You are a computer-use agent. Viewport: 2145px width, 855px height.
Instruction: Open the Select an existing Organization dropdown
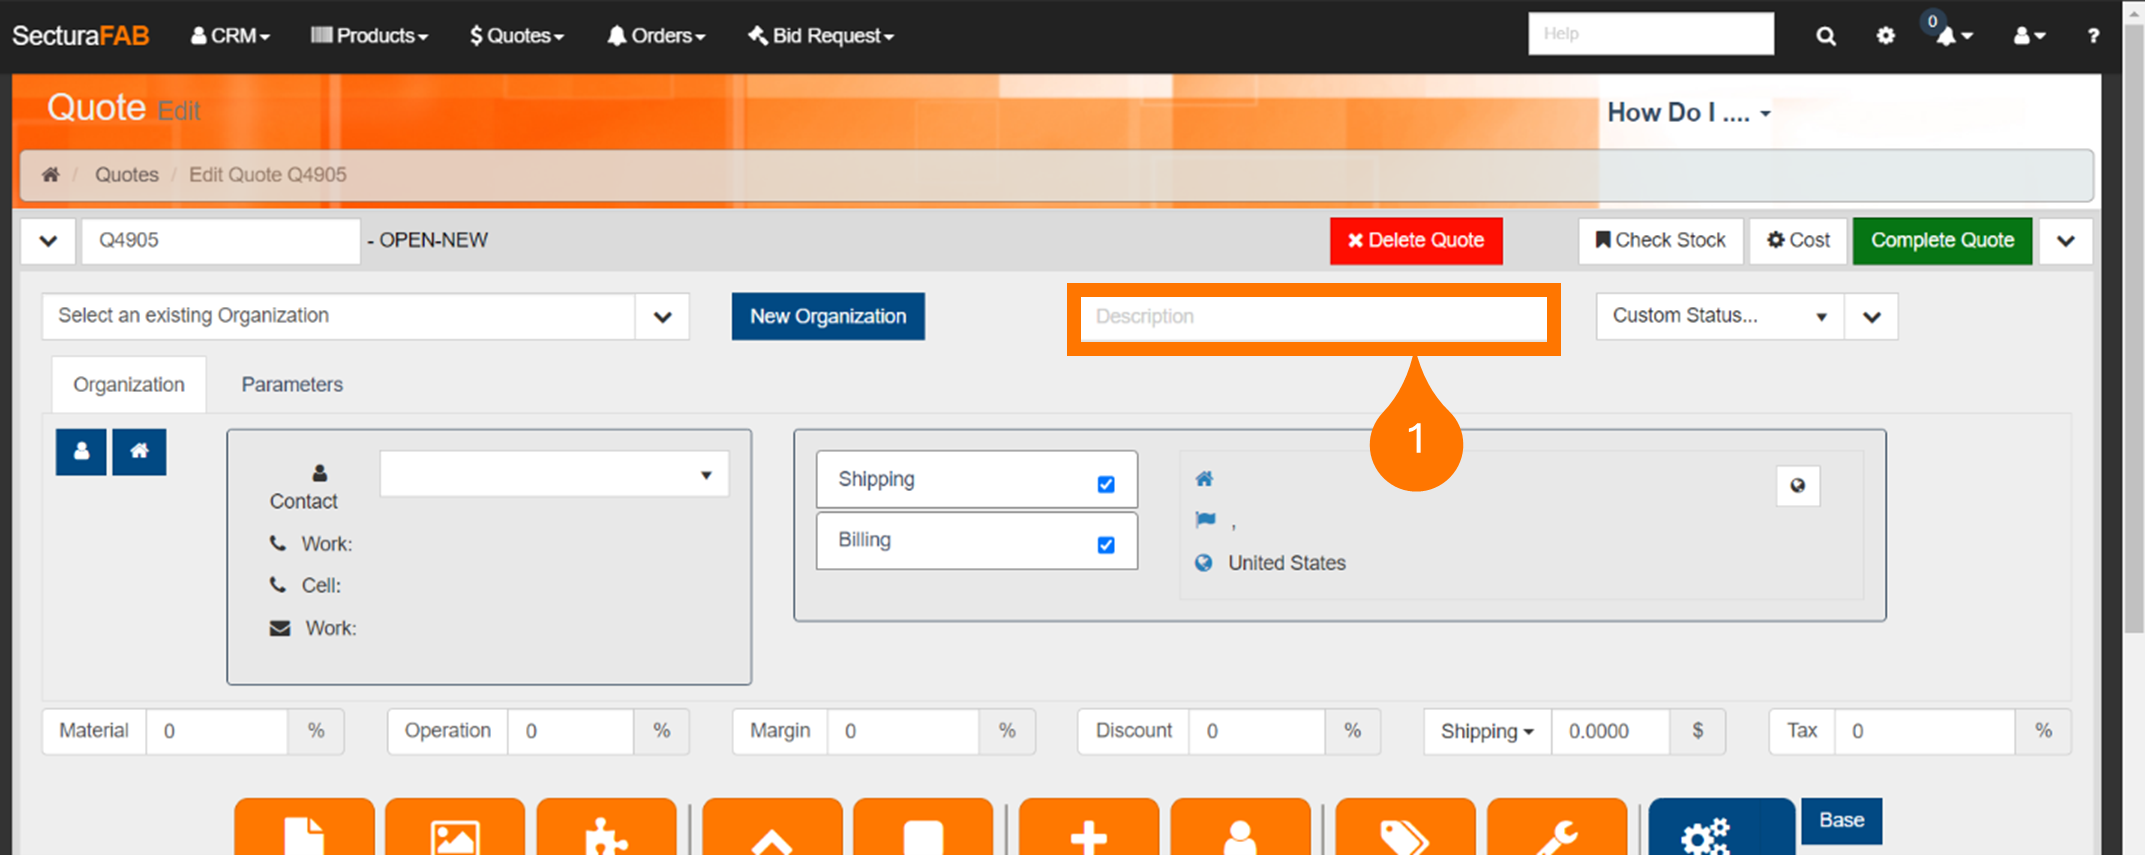[x=365, y=316]
